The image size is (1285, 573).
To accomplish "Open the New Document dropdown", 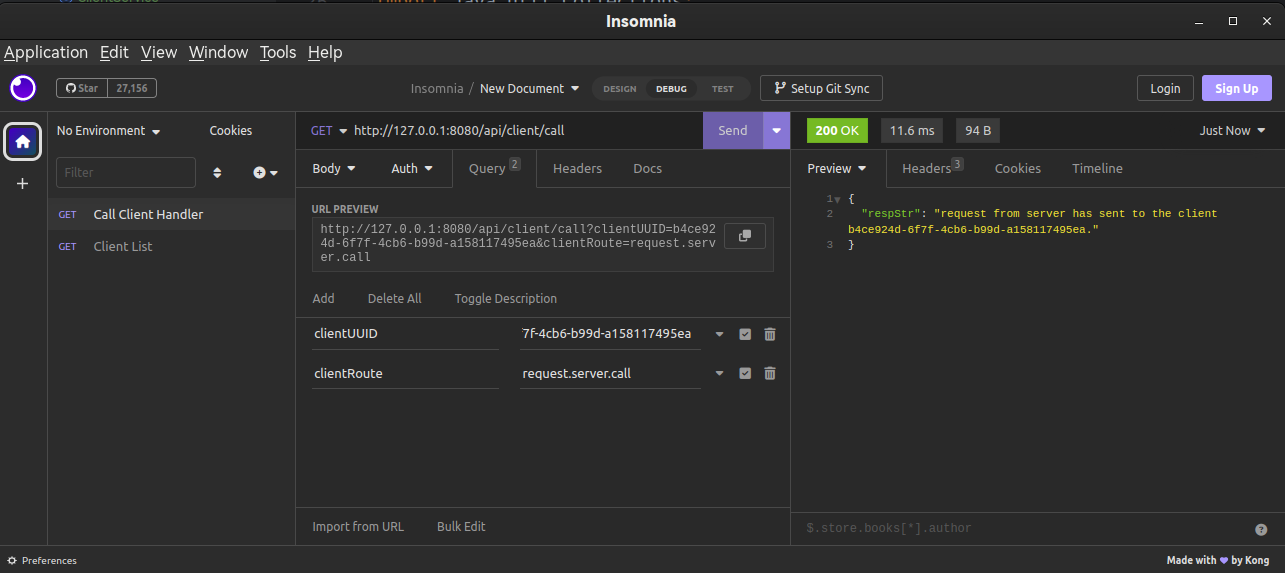I will (529, 88).
